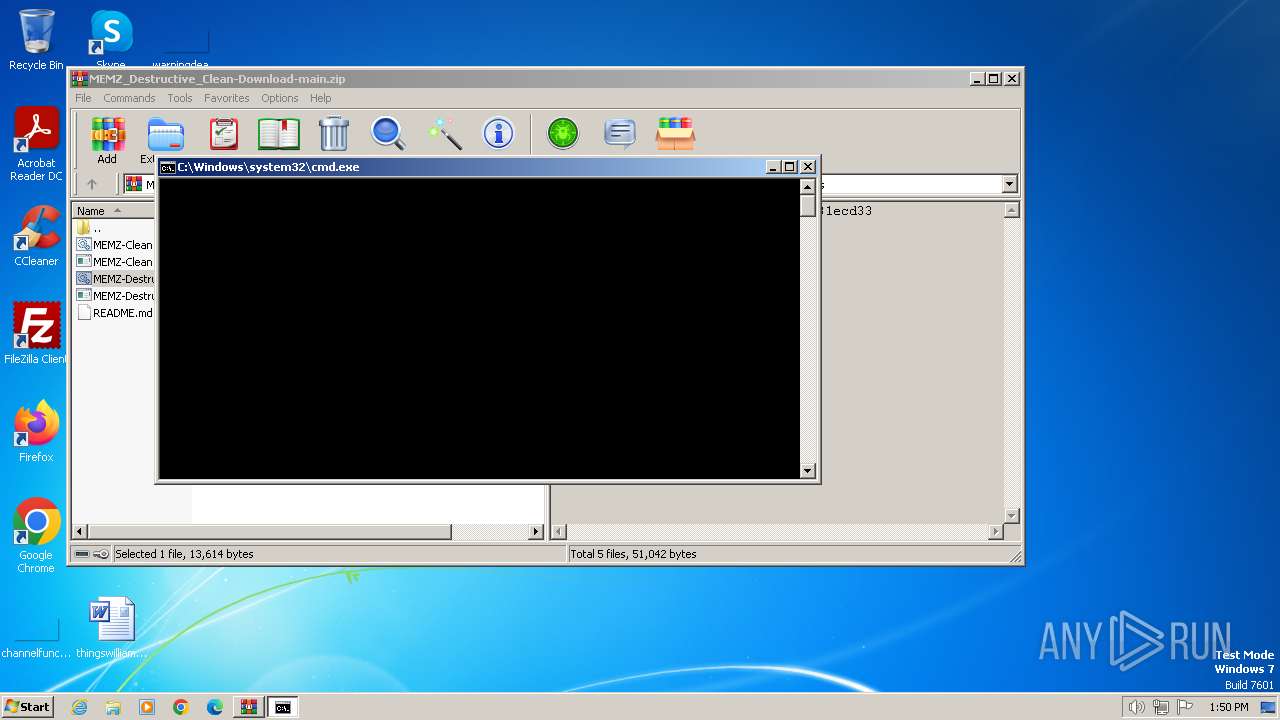Click the up one level arrow in WinRAR
The image size is (1280, 720).
tap(92, 184)
